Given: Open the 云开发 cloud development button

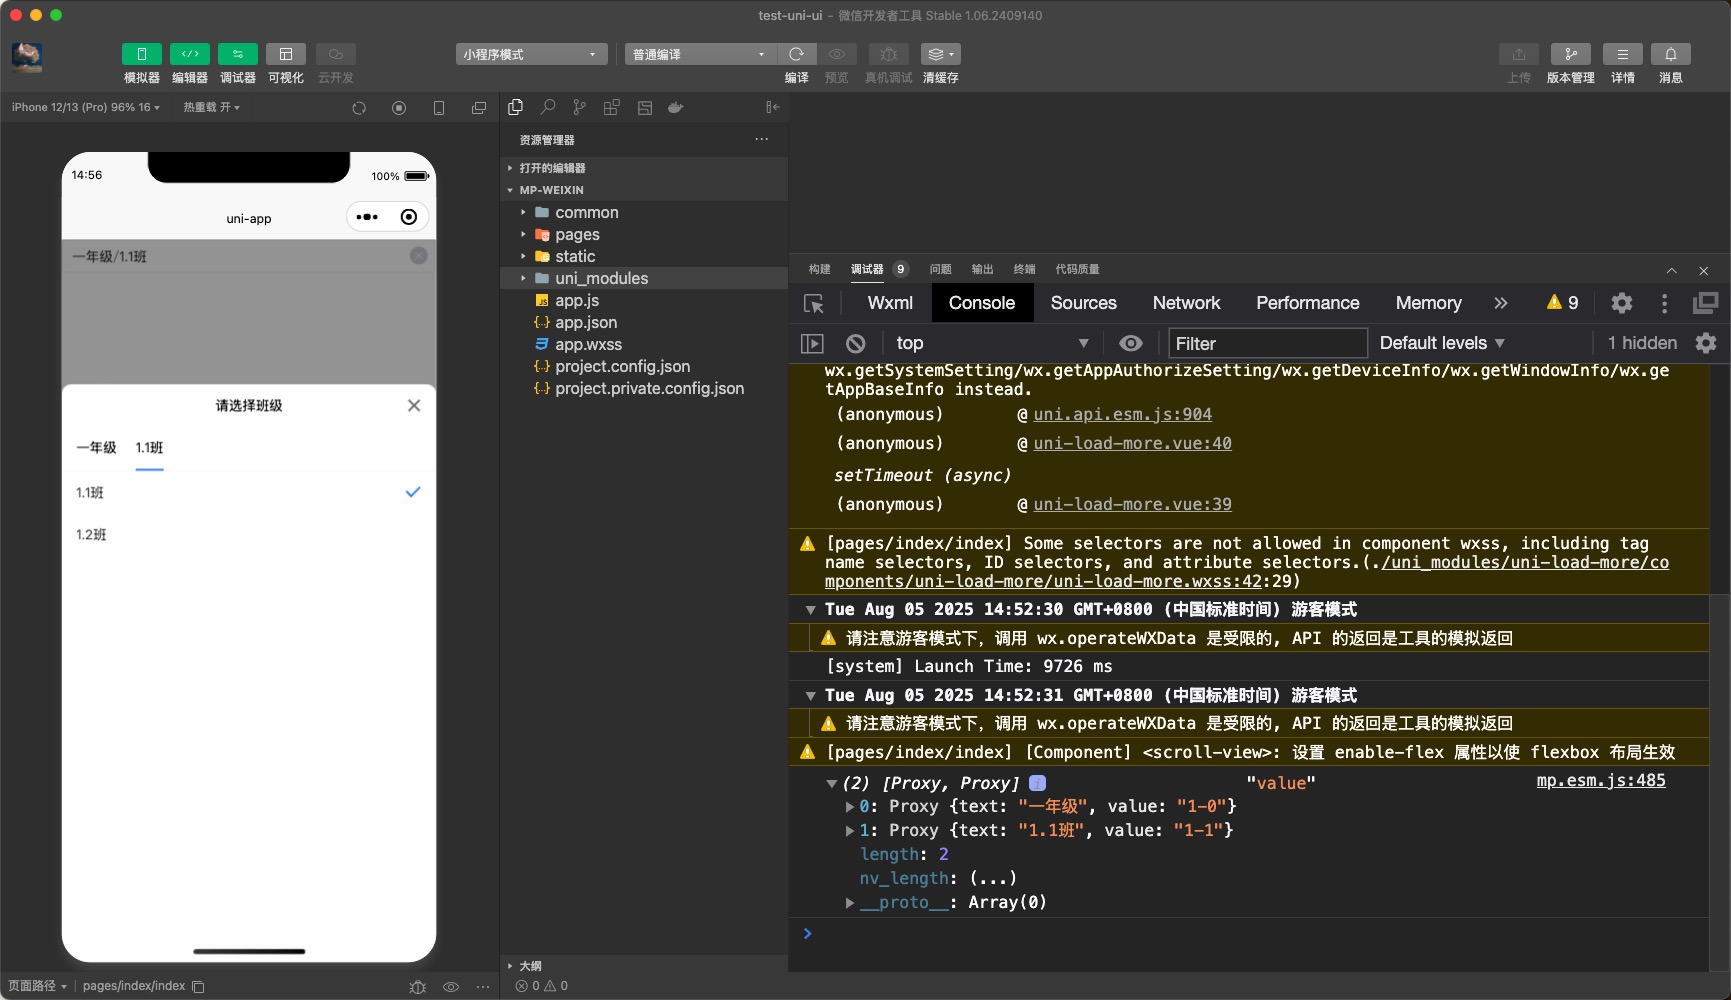Looking at the screenshot, I should [335, 54].
